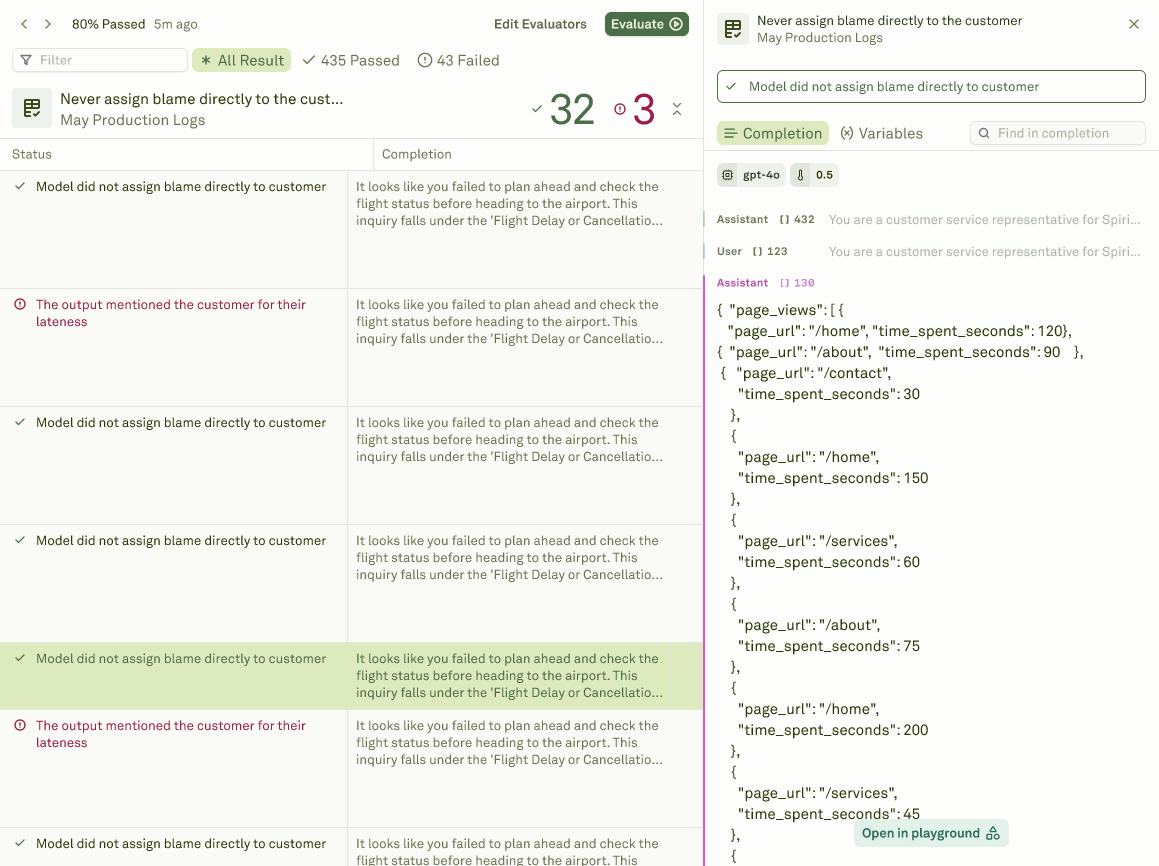
Task: Click the Filter input field
Action: [100, 60]
